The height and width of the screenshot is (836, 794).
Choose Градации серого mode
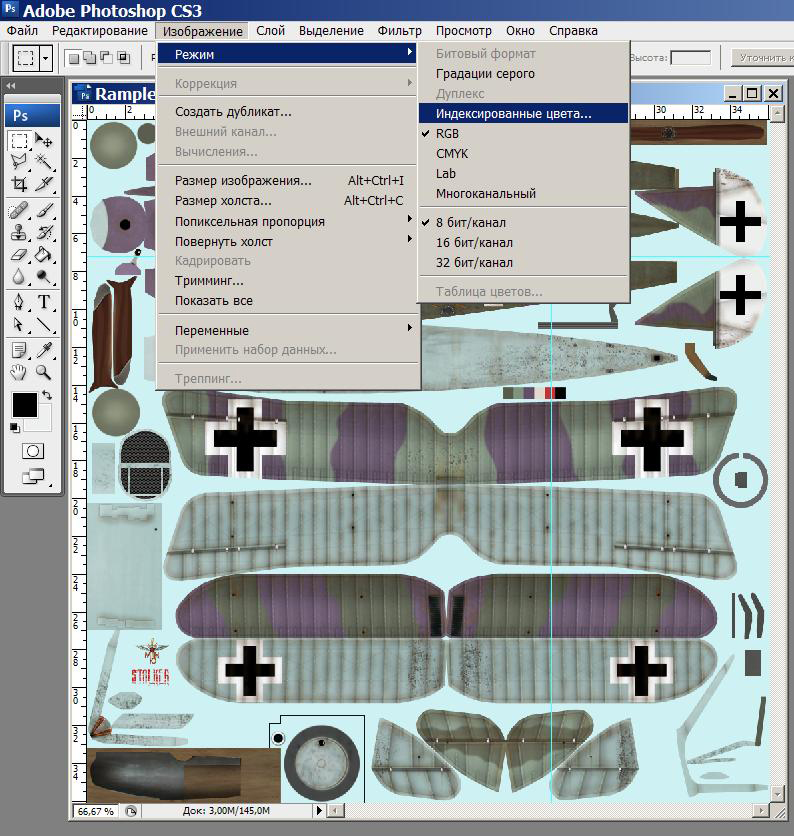[x=523, y=74]
